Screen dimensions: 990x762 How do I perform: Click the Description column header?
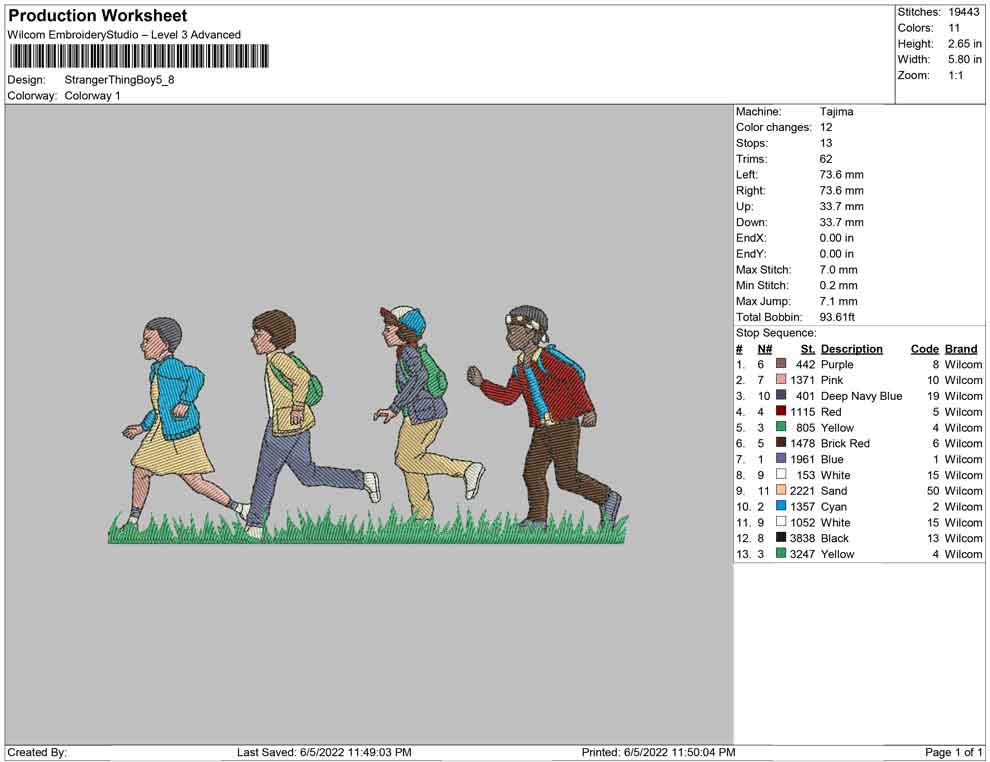pos(851,349)
